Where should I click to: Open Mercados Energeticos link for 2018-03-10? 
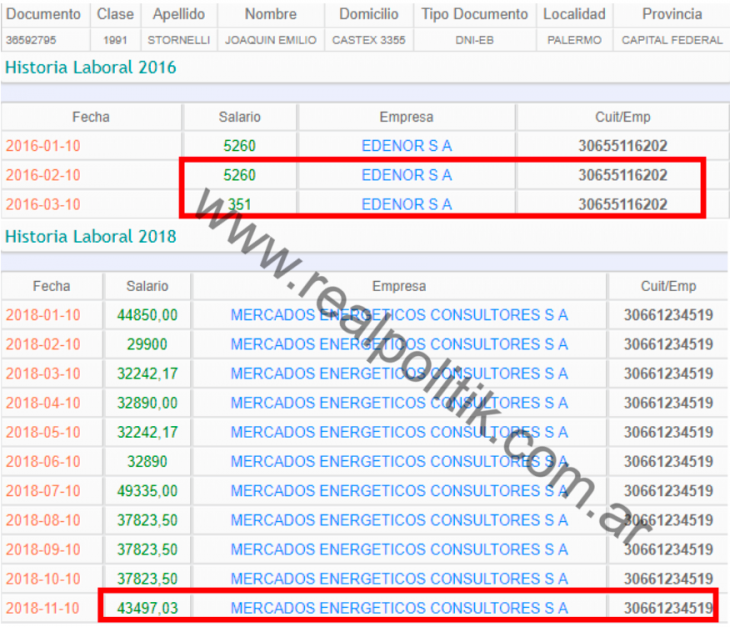click(399, 374)
